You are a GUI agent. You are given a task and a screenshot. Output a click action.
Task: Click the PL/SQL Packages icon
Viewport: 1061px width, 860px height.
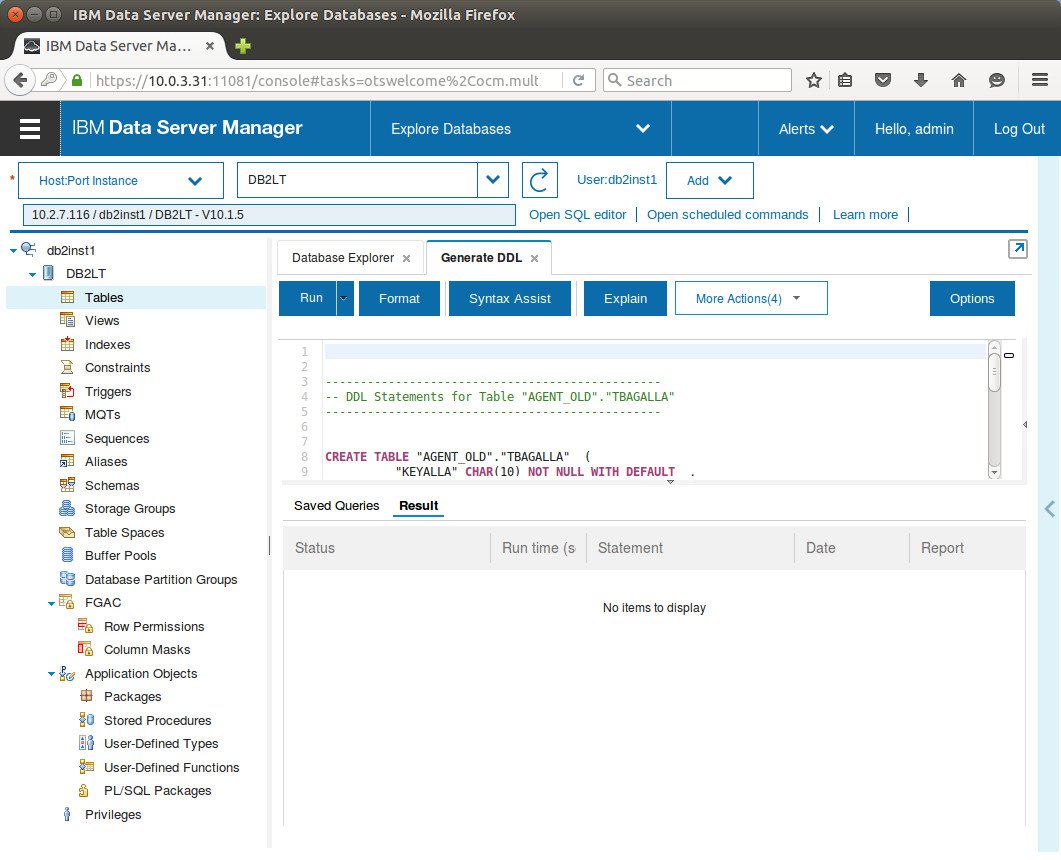point(84,790)
